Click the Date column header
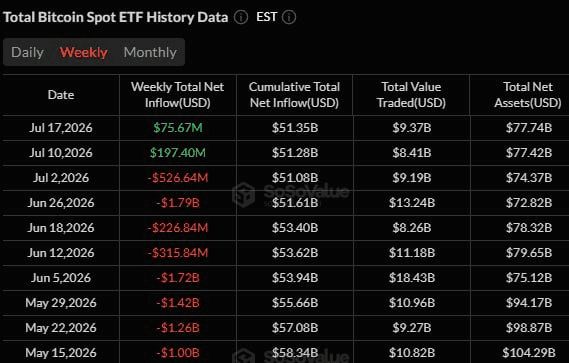Viewport: 569px width, 363px height. 61,95
